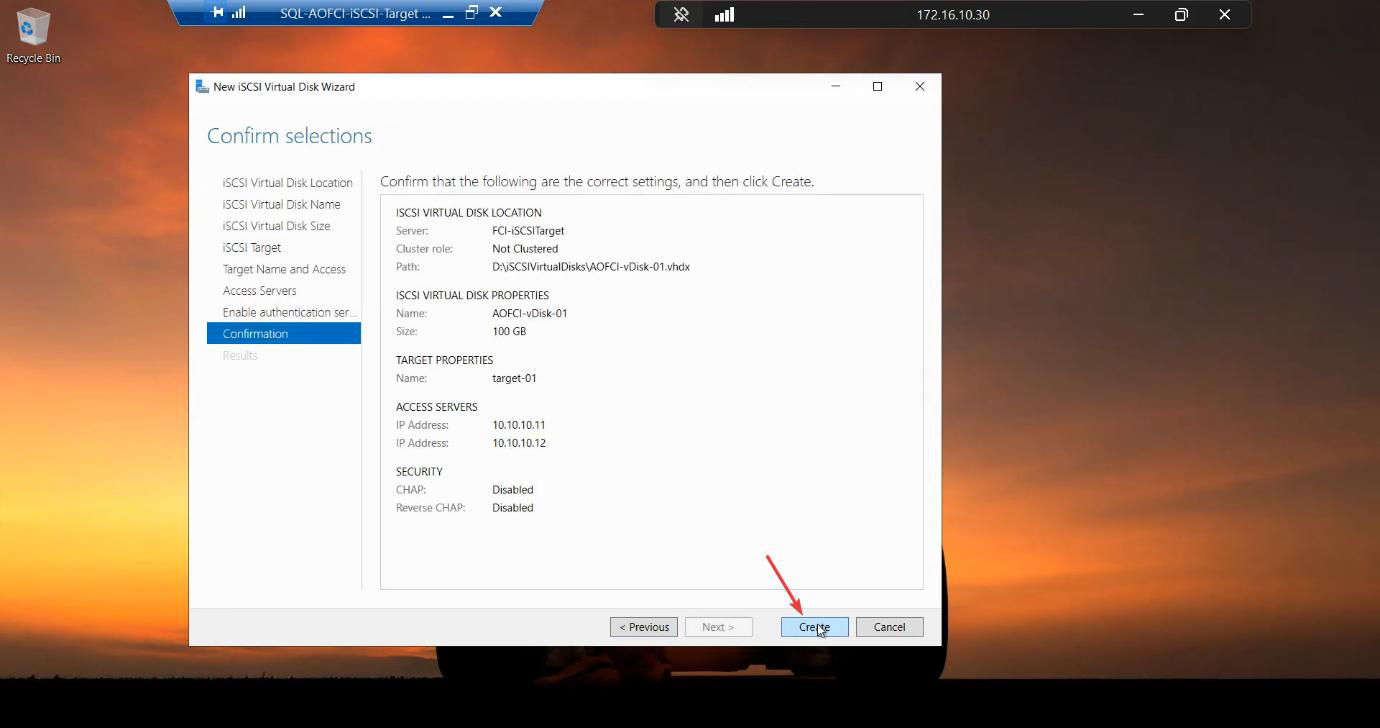Minimize the New iSCSI Virtual Disk Wizard
The image size is (1380, 728).
click(x=835, y=87)
